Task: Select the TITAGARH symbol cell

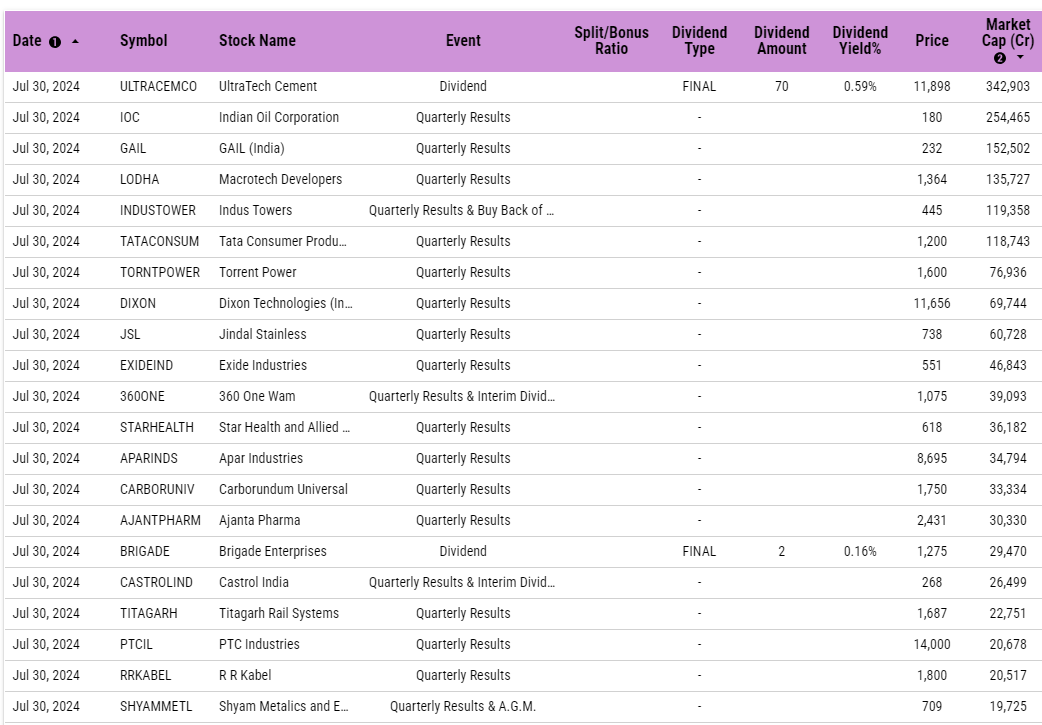Action: tap(149, 613)
